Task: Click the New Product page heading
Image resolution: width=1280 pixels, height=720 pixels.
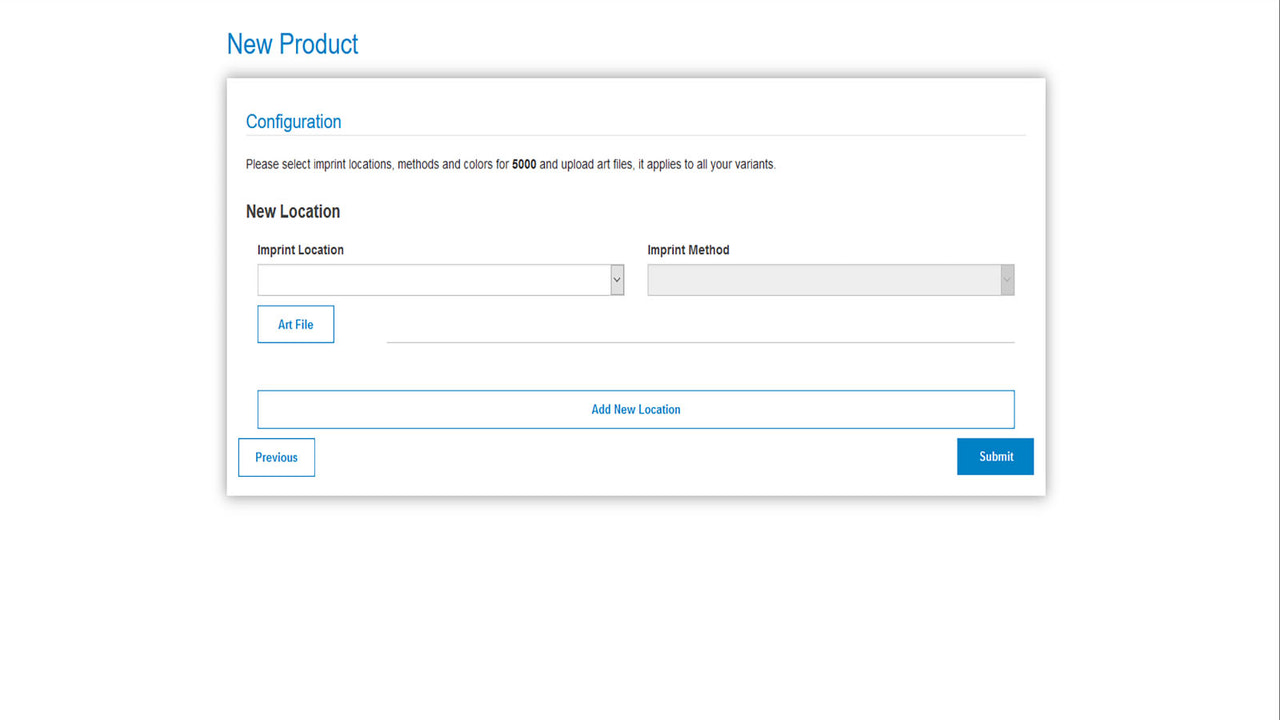Action: click(x=292, y=44)
